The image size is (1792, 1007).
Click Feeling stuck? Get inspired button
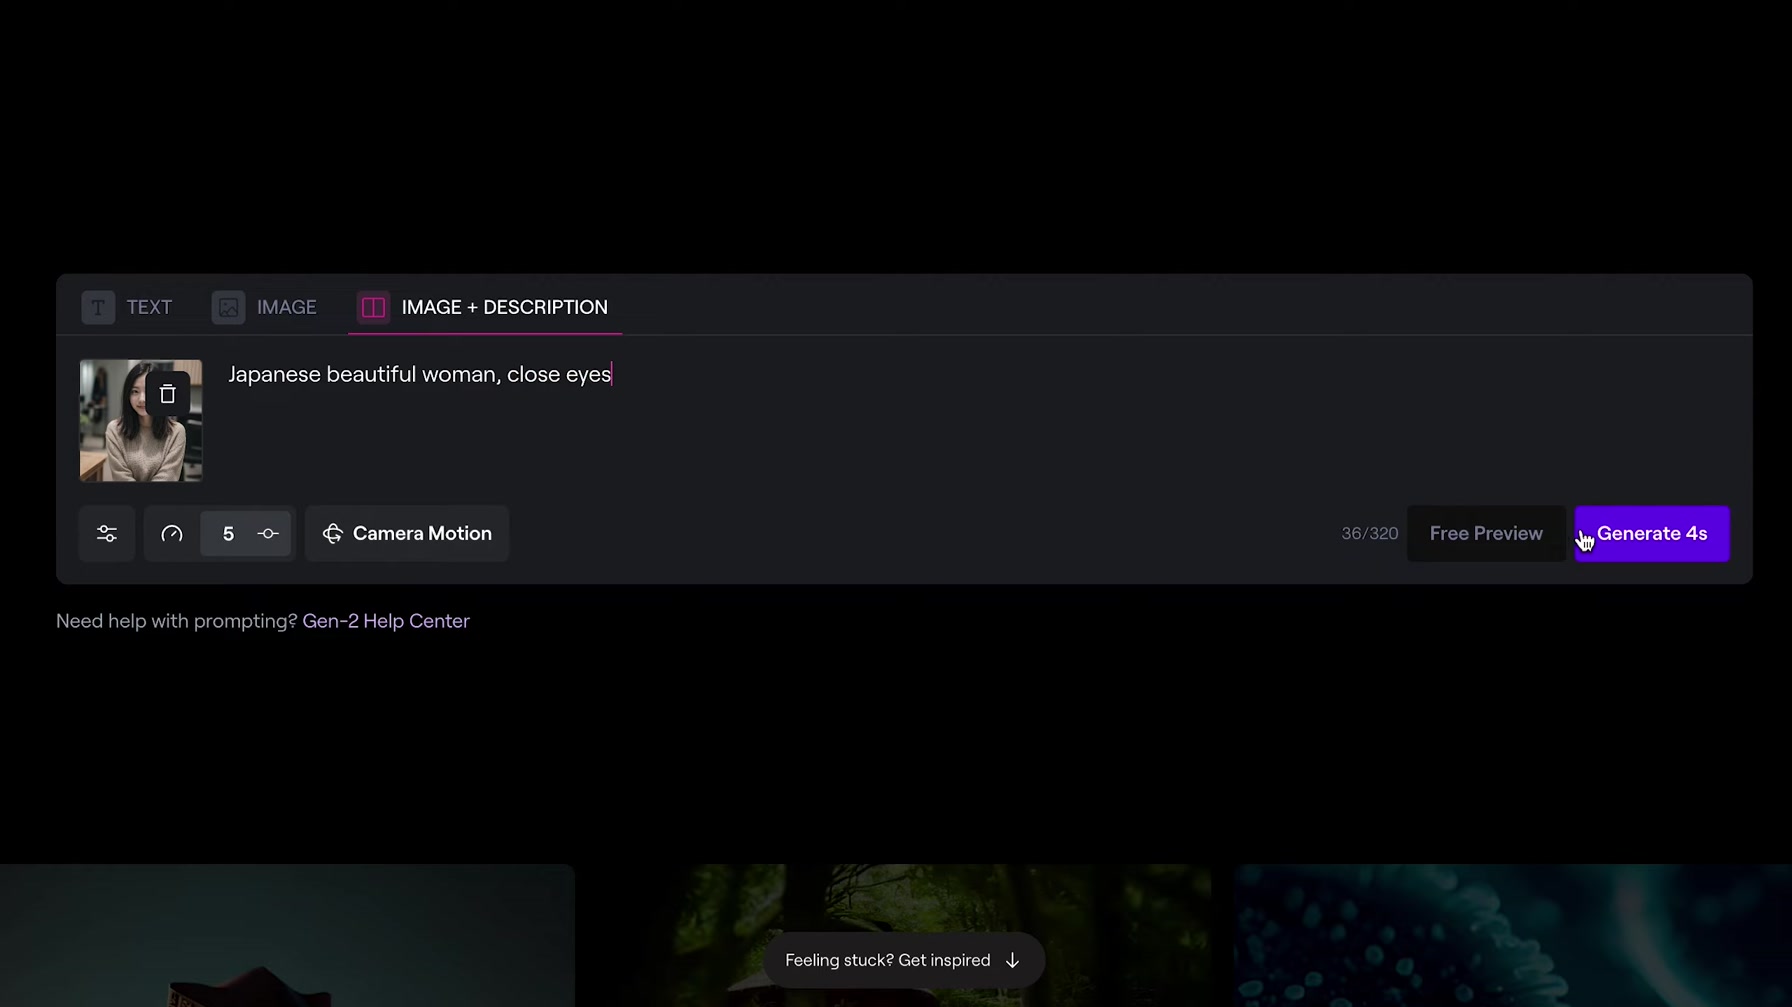903,960
